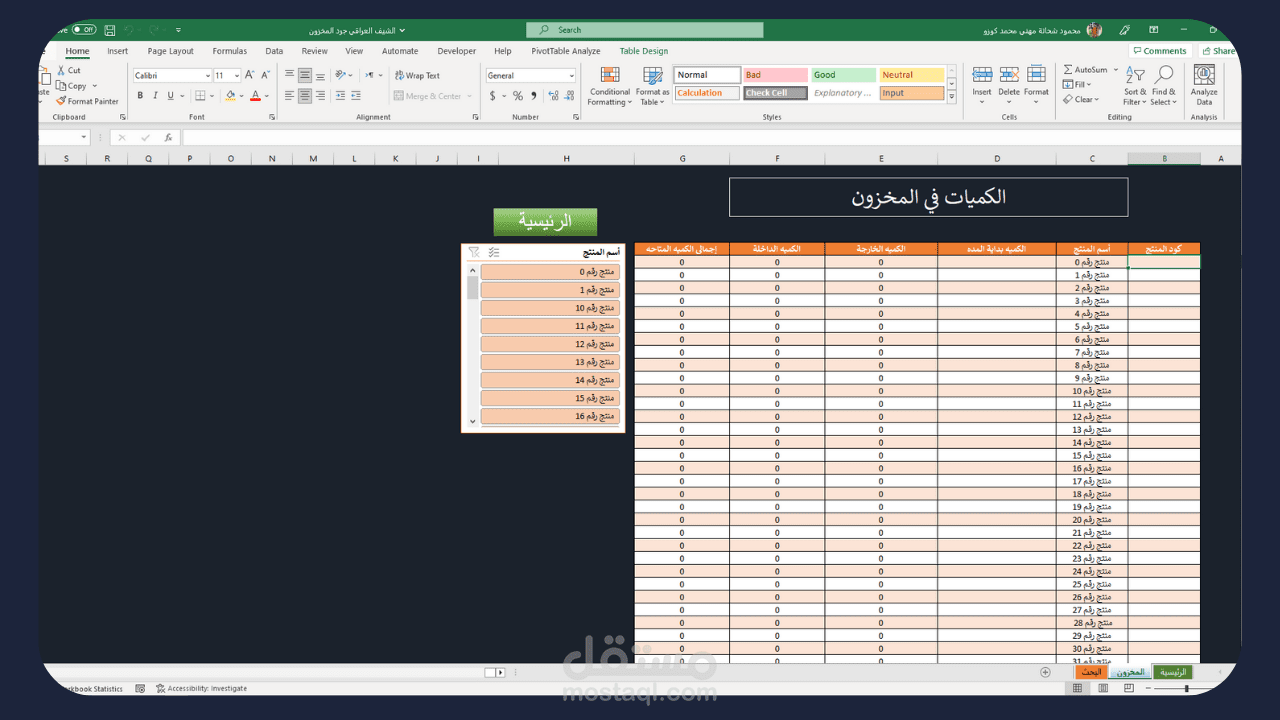1280x720 pixels.
Task: Click the Cut scissors icon
Action: coord(62,71)
